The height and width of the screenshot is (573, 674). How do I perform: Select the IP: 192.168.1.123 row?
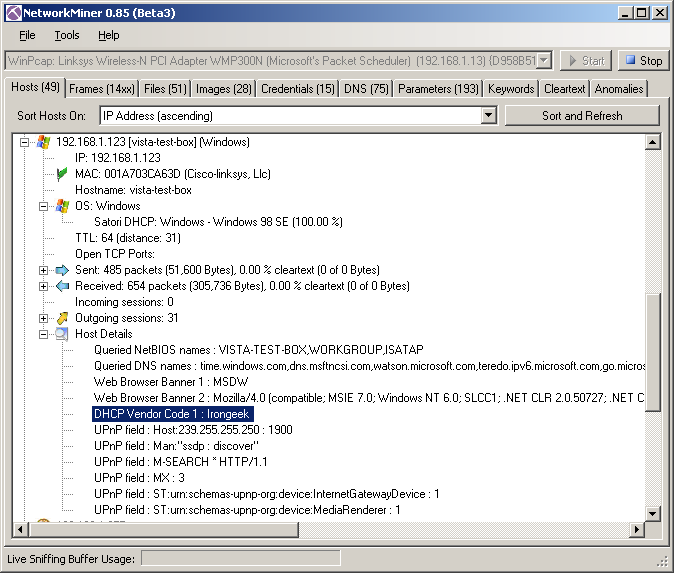coord(117,158)
